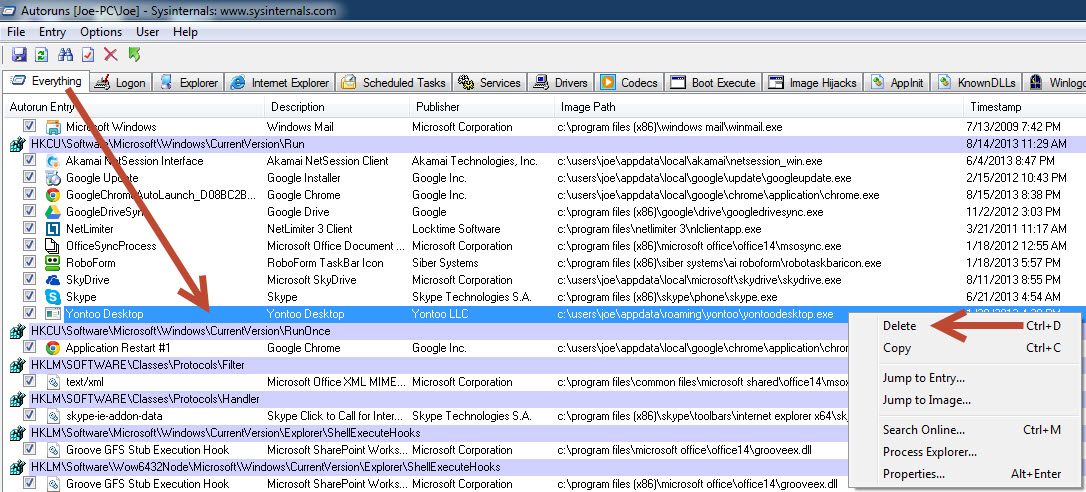
Task: Open the Options menu
Action: 101,32
